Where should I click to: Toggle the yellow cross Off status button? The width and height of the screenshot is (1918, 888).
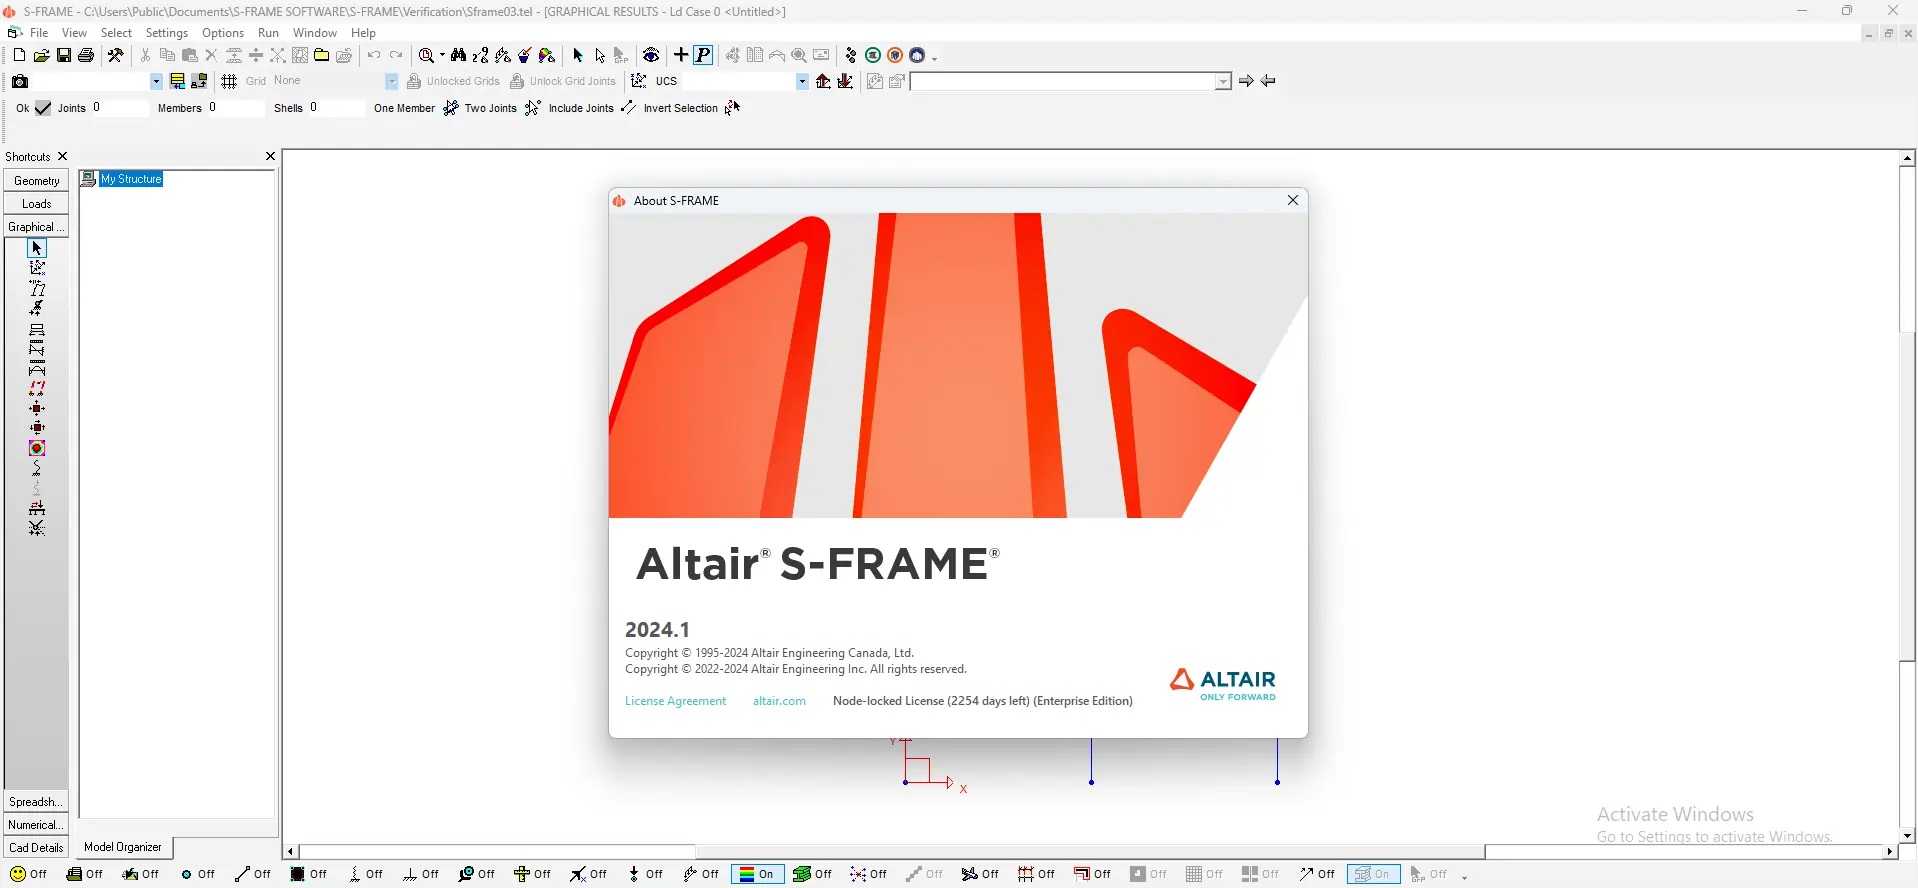click(x=533, y=874)
